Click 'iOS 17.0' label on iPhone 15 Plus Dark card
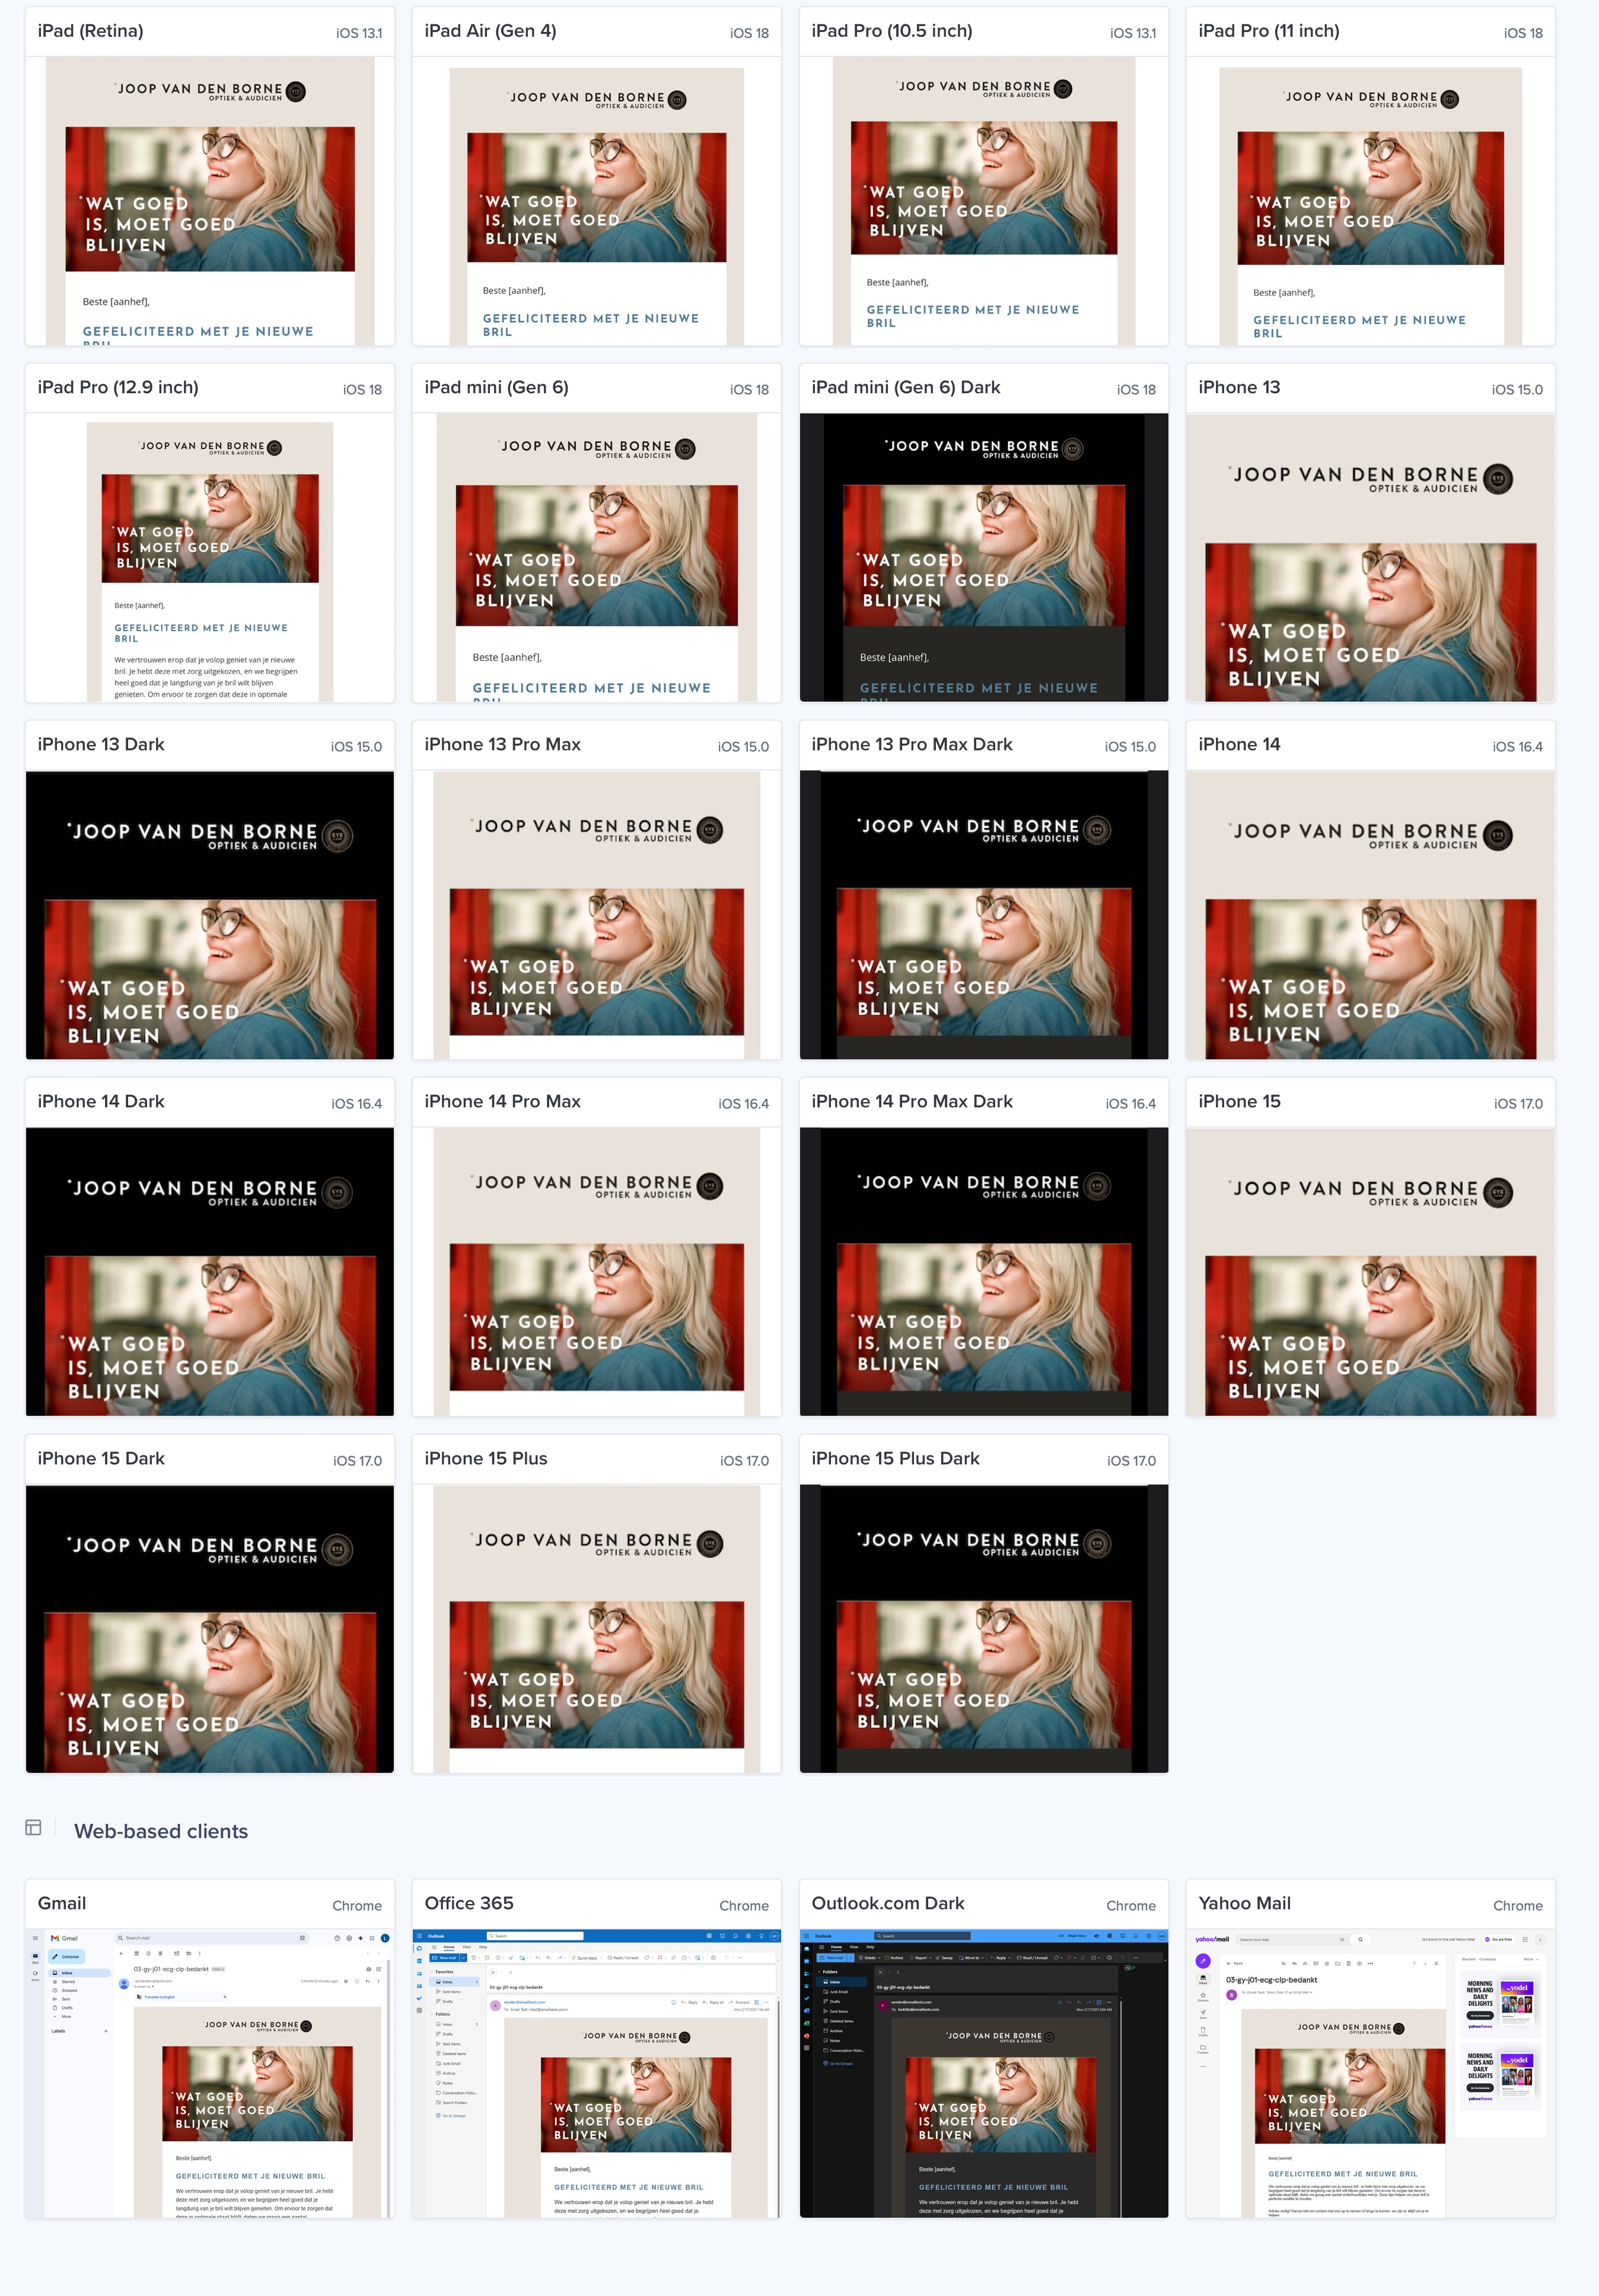 click(1131, 1462)
